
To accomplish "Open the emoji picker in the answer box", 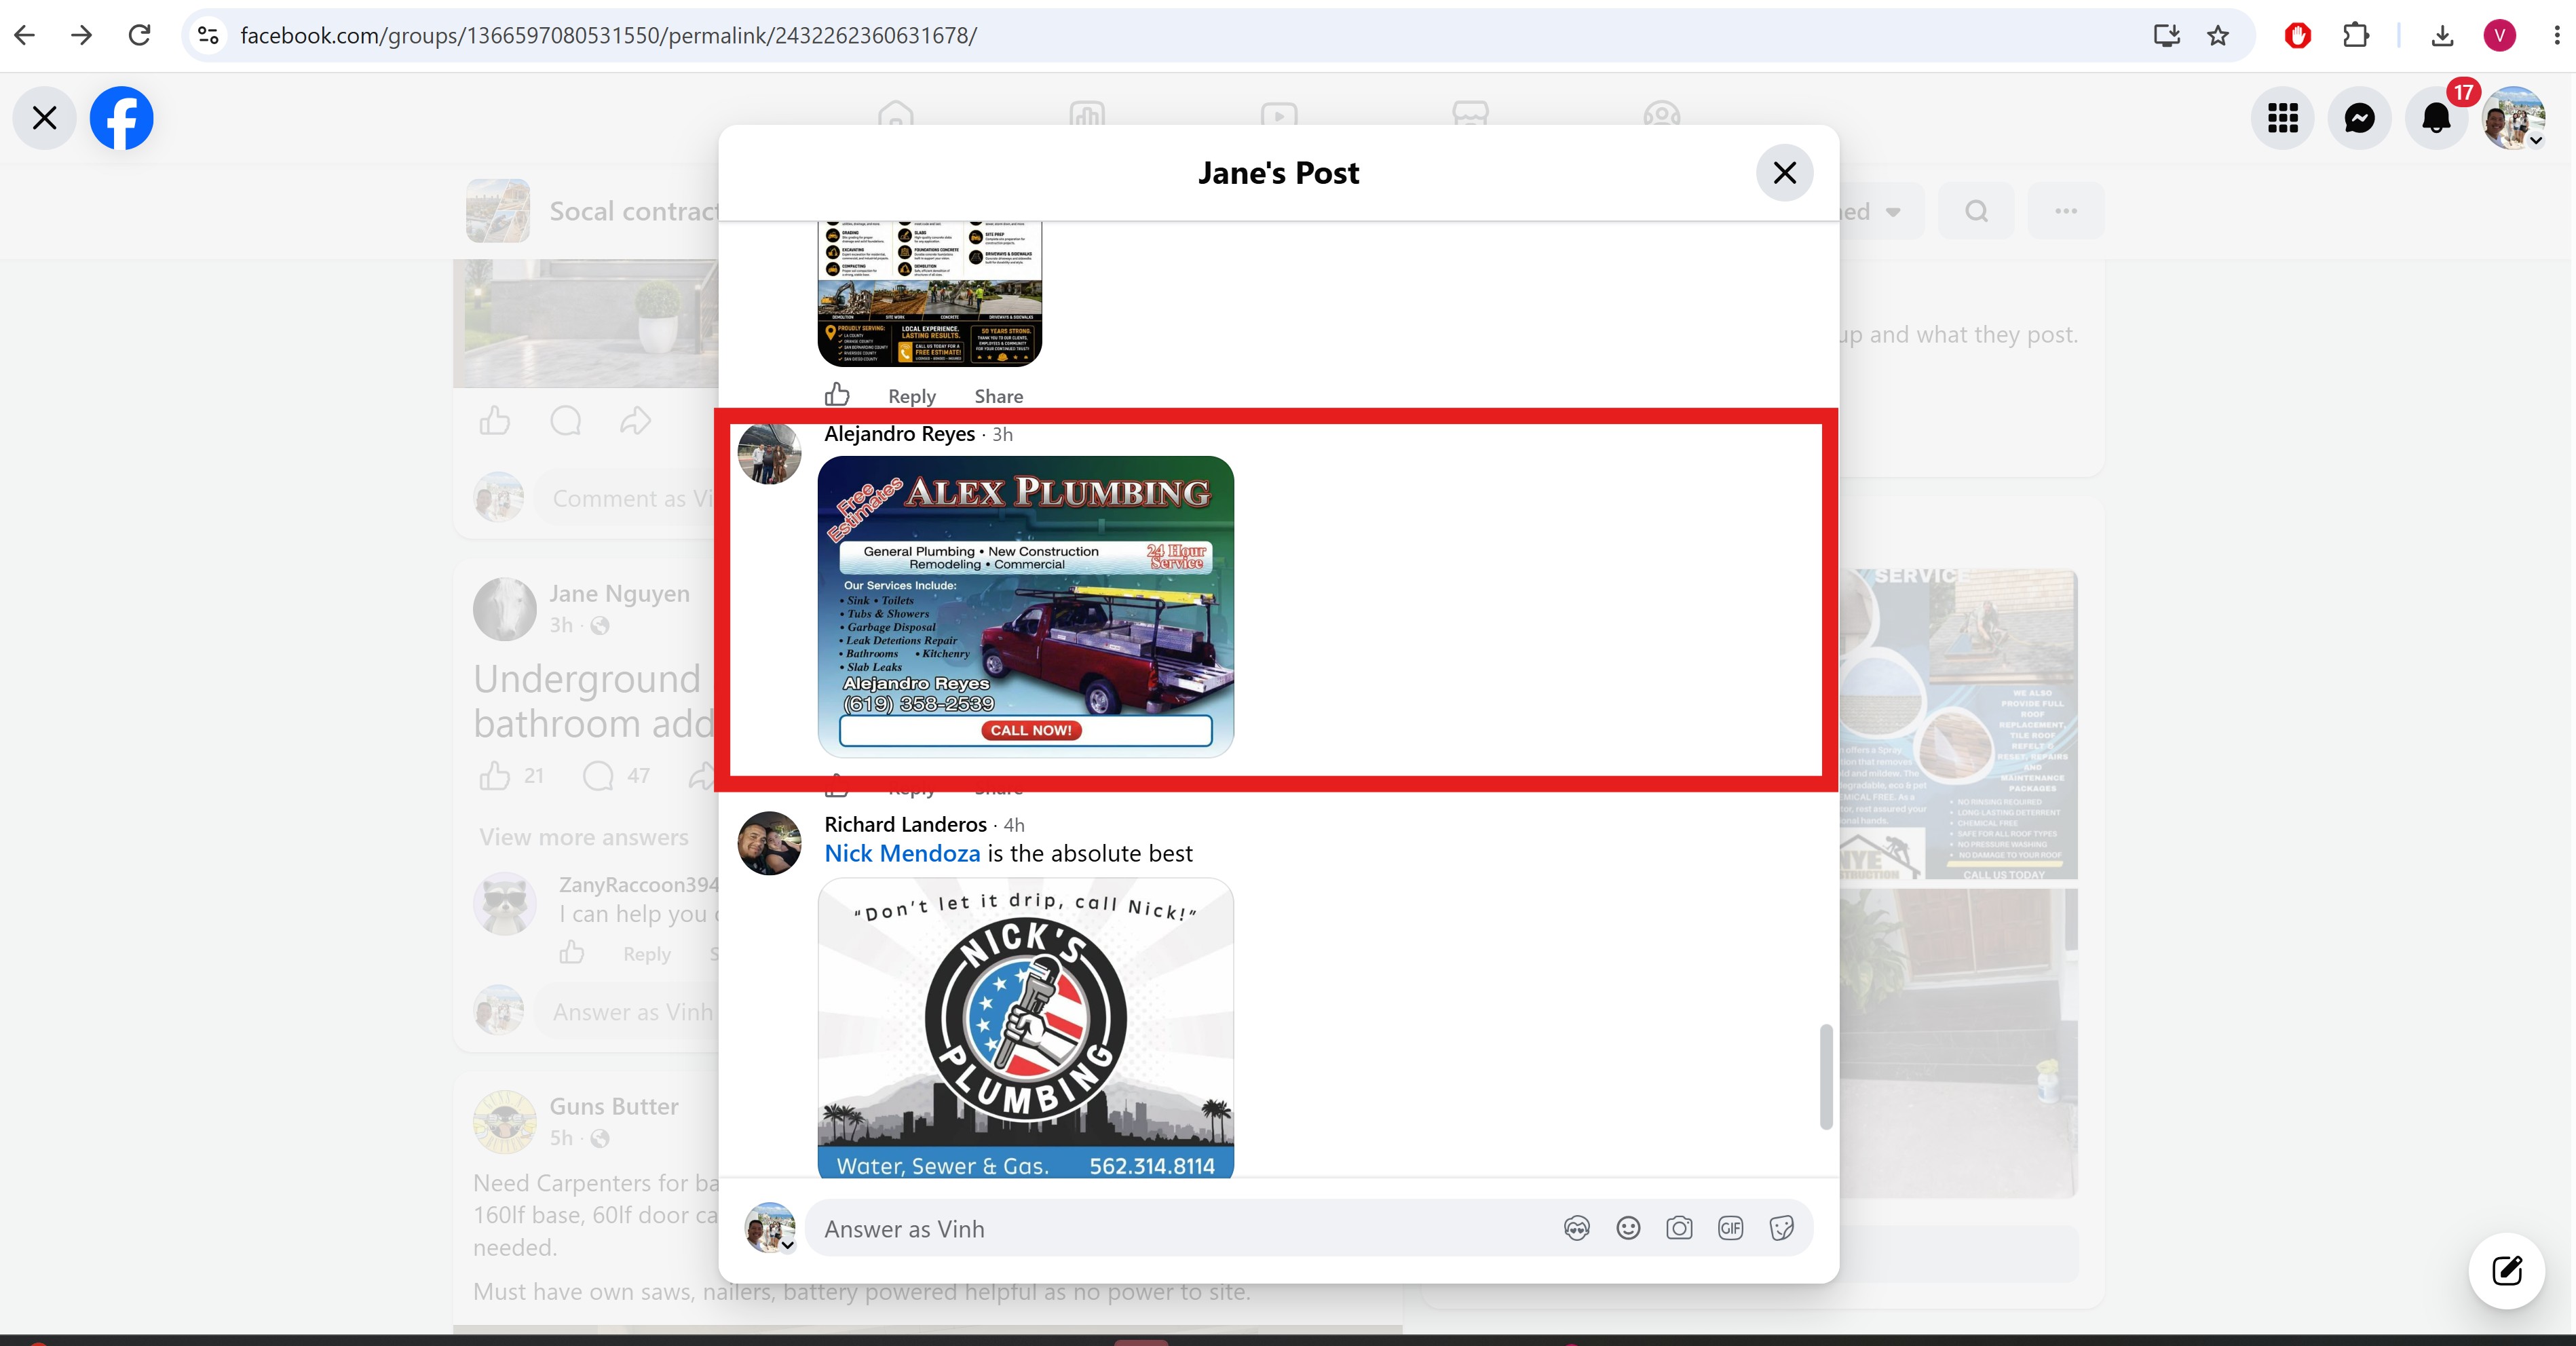I will 1628,1228.
